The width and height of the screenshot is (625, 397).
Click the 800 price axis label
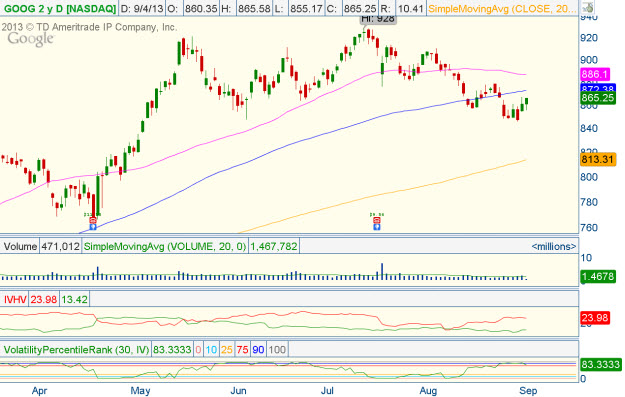coord(589,177)
